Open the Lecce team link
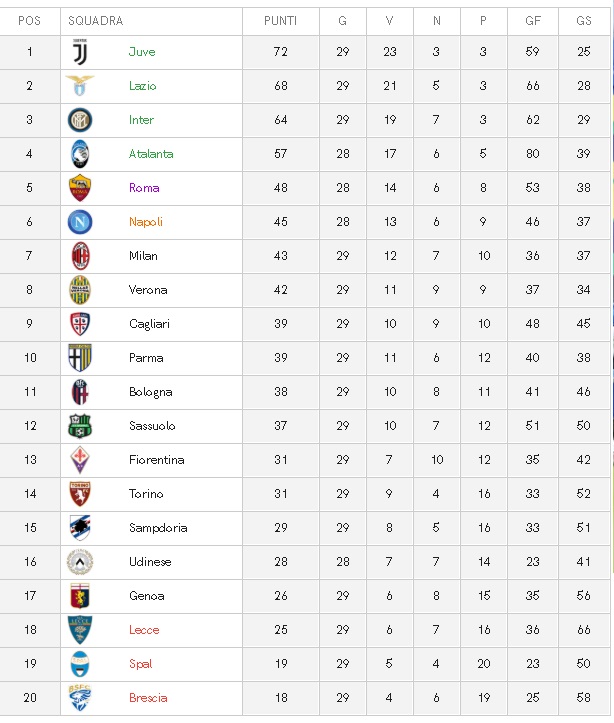 coord(144,630)
